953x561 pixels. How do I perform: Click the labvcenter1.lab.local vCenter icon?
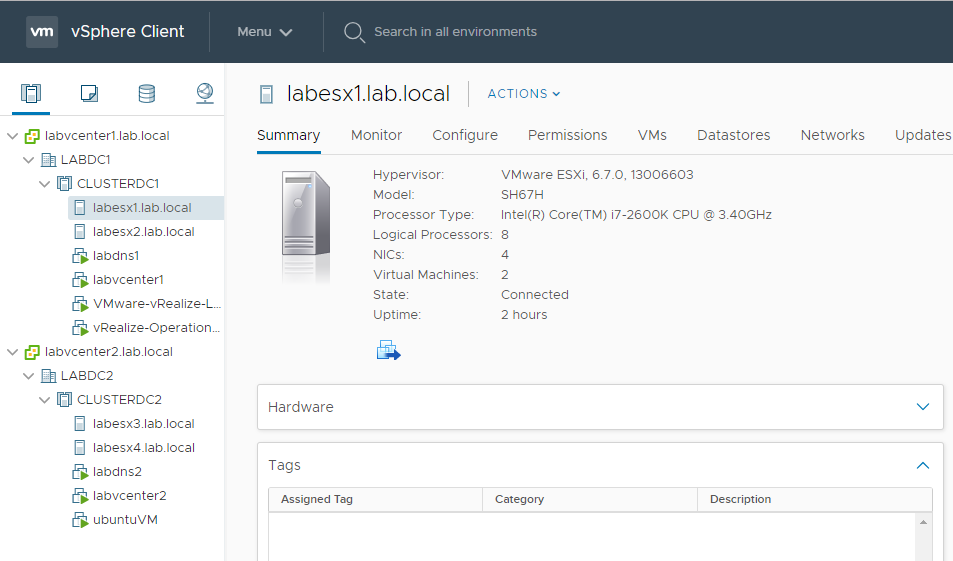32,136
